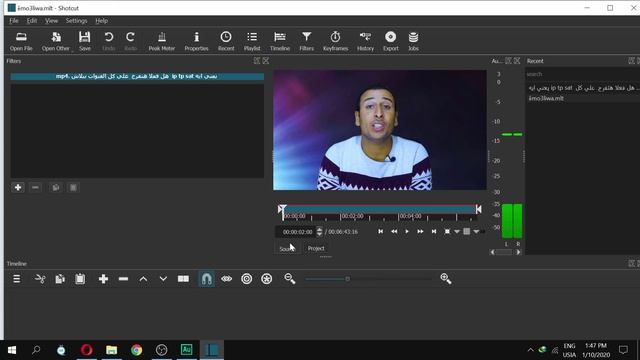Append the clip with the timeline plus icon
The image size is (640, 360).
tap(103, 279)
